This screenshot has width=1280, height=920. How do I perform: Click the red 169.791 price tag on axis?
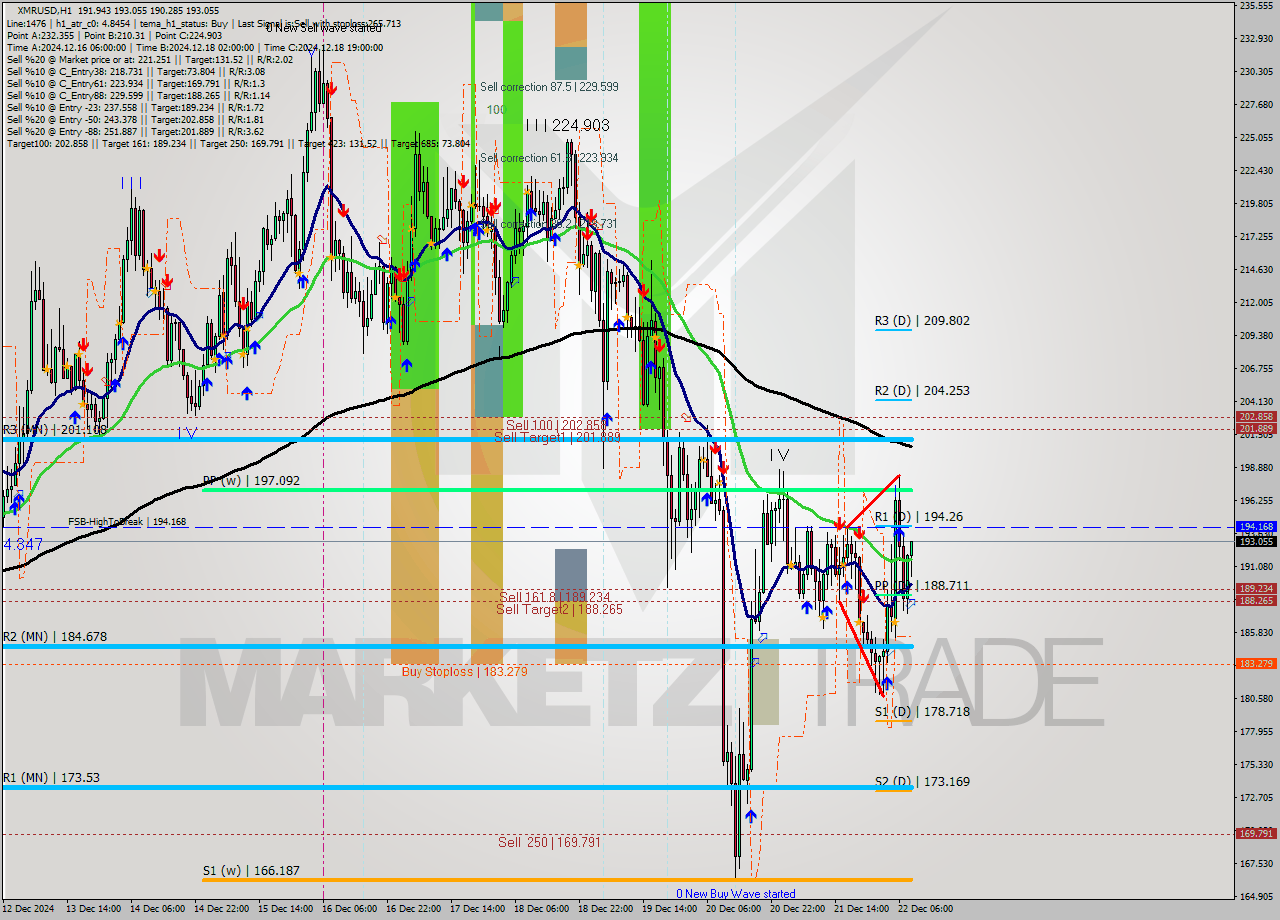tap(1256, 833)
